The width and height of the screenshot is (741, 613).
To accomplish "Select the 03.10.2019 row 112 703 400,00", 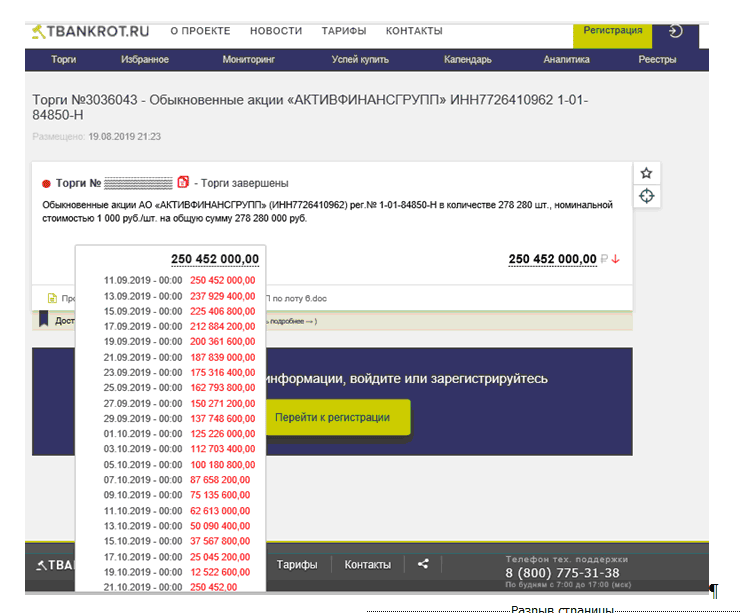I will [180, 449].
